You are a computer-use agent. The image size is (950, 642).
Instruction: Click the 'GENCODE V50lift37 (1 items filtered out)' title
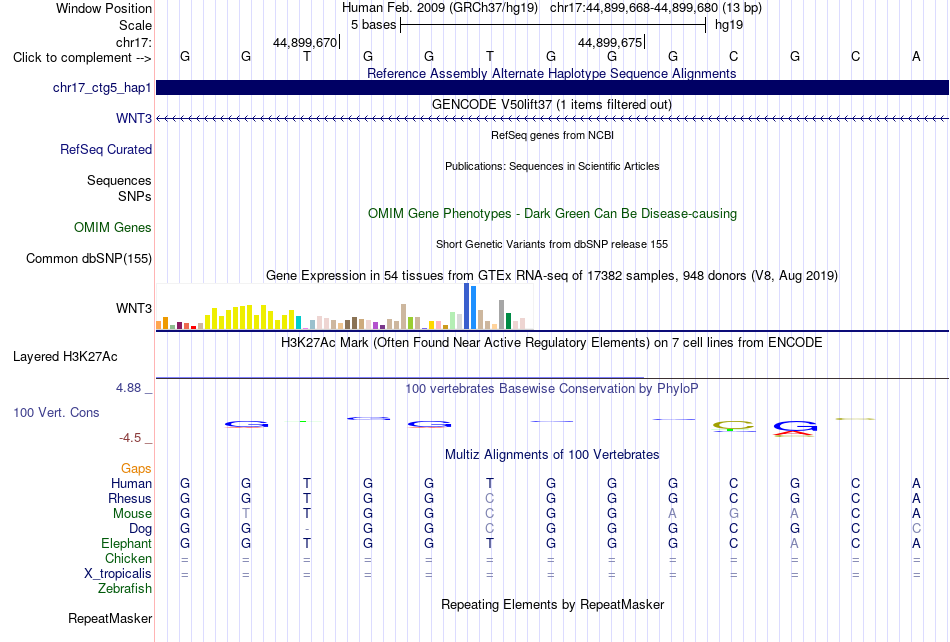pyautogui.click(x=552, y=104)
